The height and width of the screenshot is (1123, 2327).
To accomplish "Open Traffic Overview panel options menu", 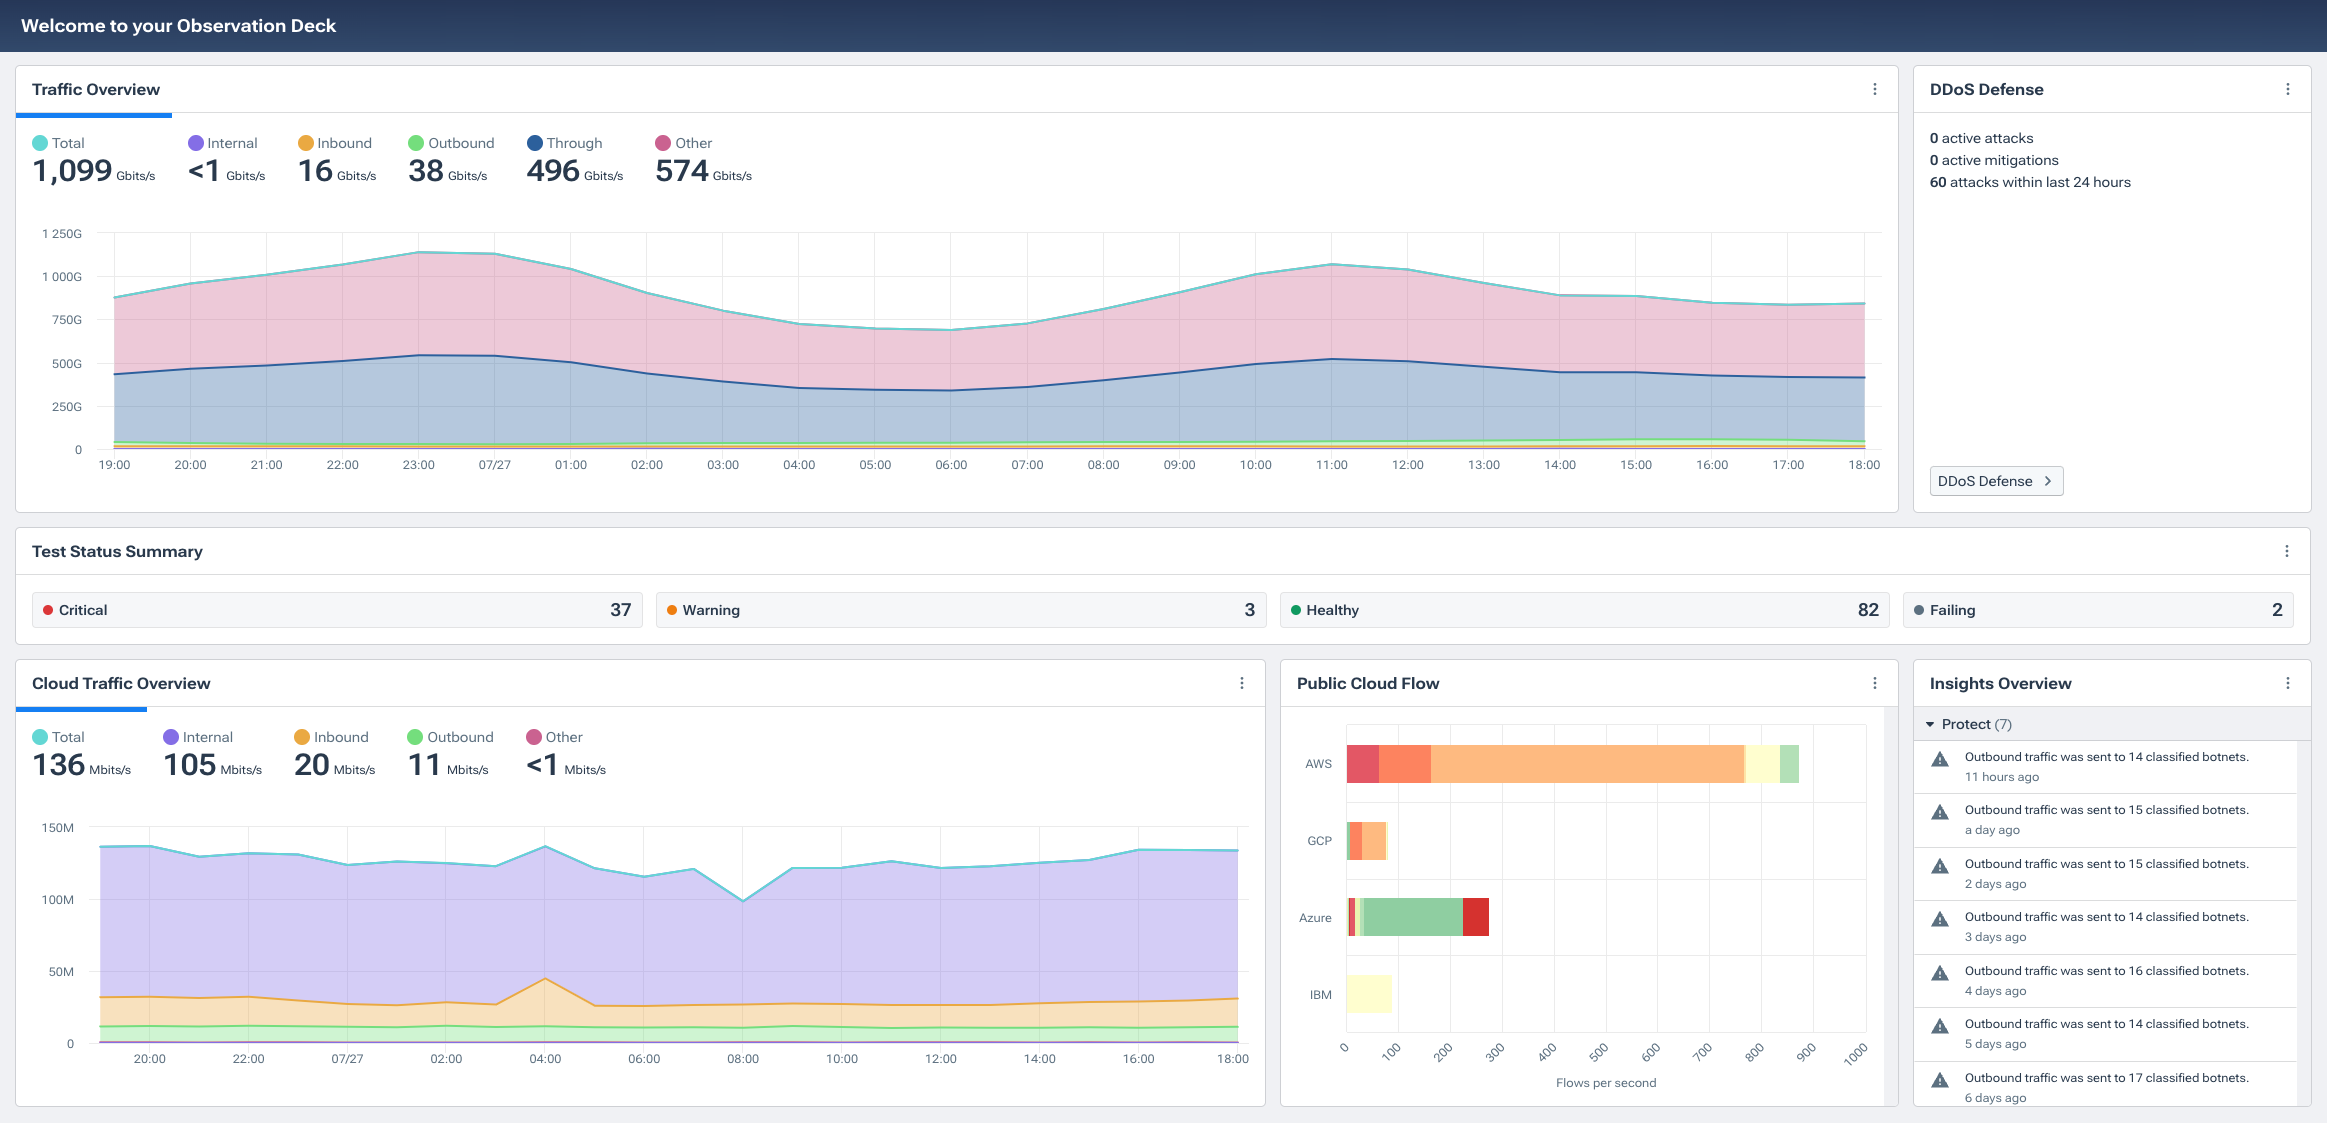I will click(x=1874, y=89).
